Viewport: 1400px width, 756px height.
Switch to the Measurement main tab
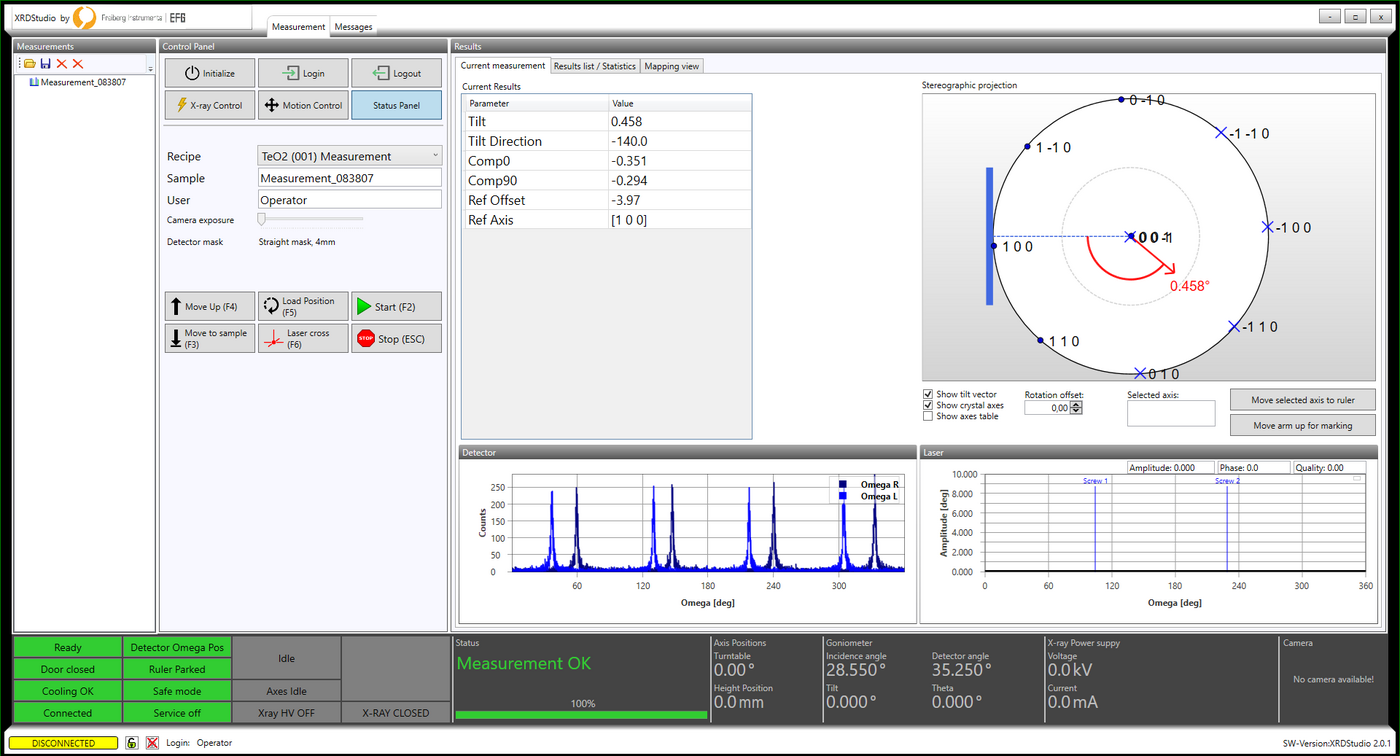(299, 27)
